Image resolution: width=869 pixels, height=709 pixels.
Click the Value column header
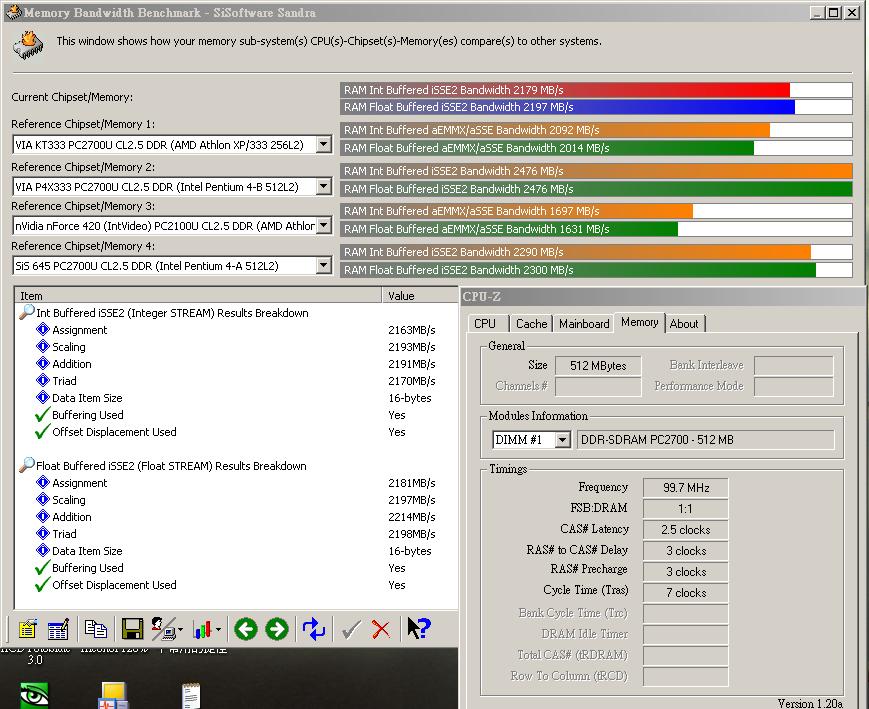(420, 295)
